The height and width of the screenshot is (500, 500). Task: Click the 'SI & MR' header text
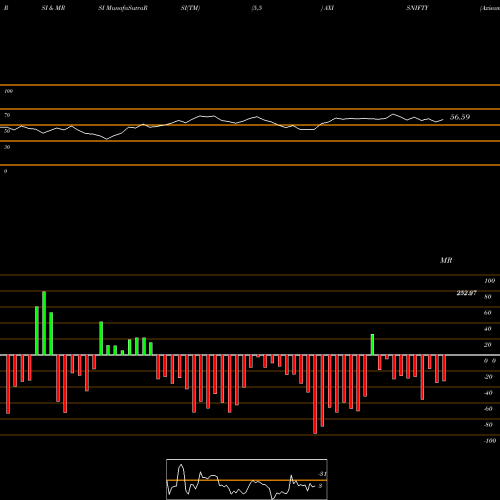[x=53, y=8]
